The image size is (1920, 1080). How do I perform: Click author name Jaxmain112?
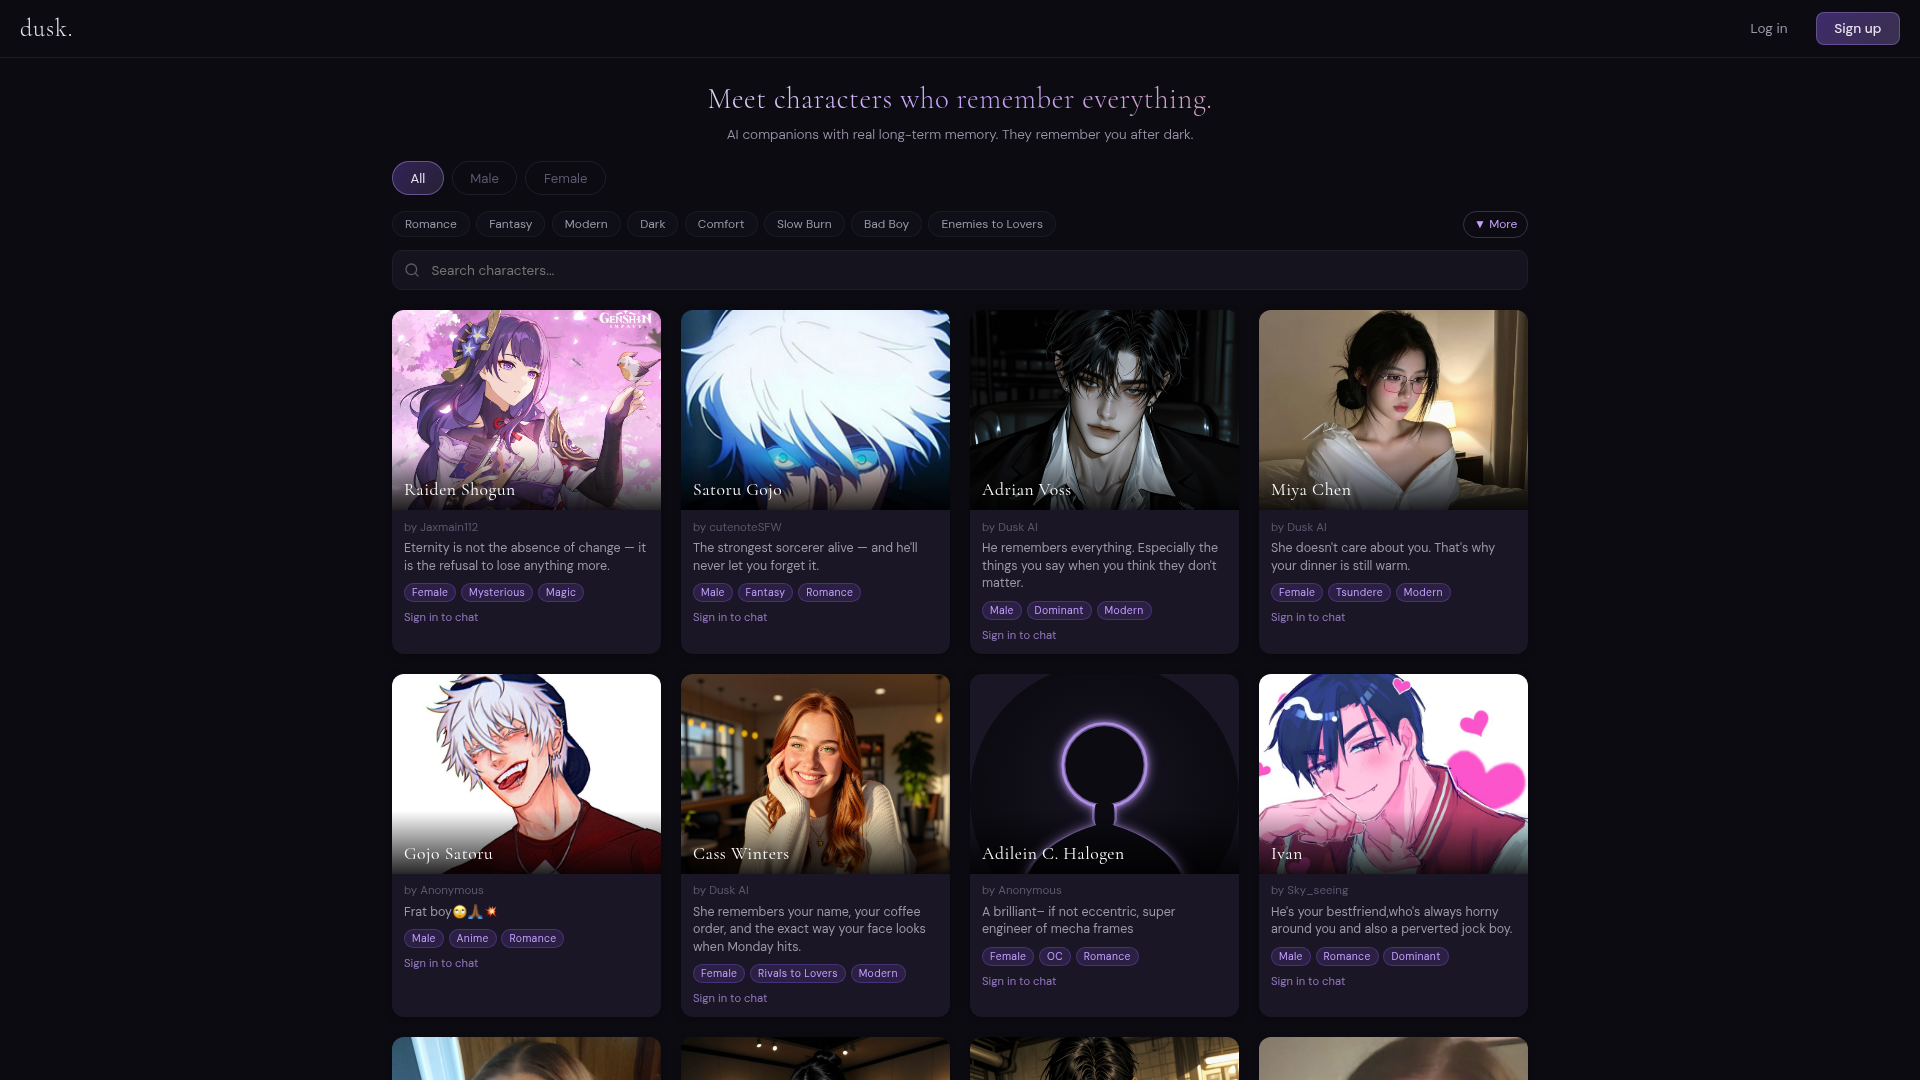[449, 527]
